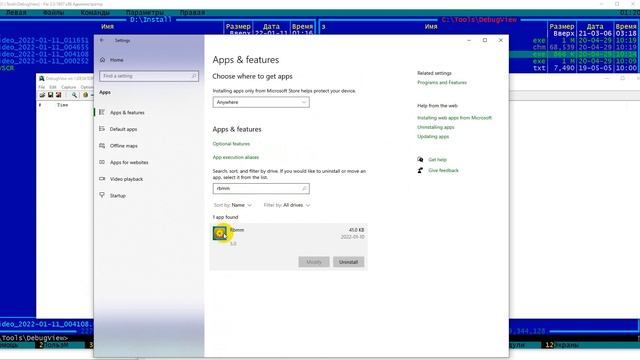Open Edit menu in DebugView window
Image resolution: width=640 pixels, height=360 pixels.
point(53,87)
